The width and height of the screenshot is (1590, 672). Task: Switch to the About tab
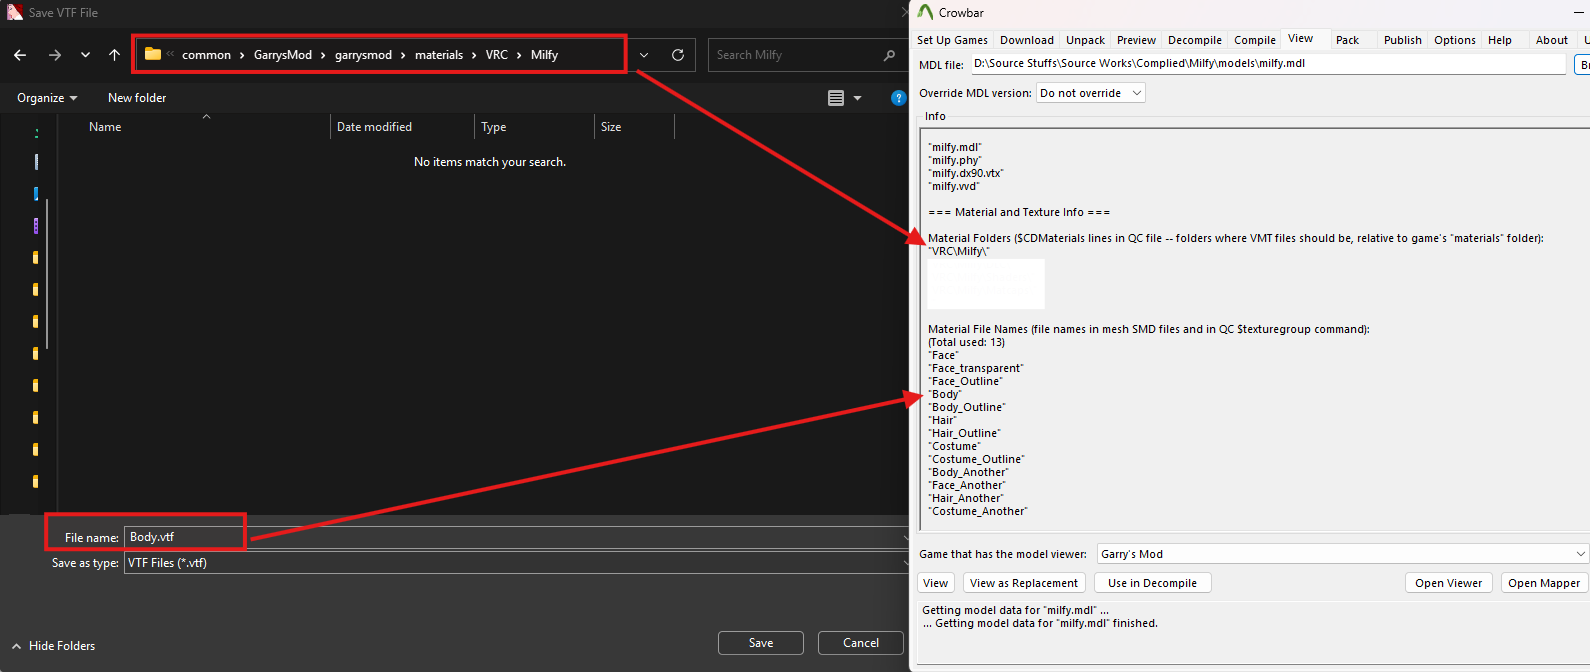pos(1552,40)
